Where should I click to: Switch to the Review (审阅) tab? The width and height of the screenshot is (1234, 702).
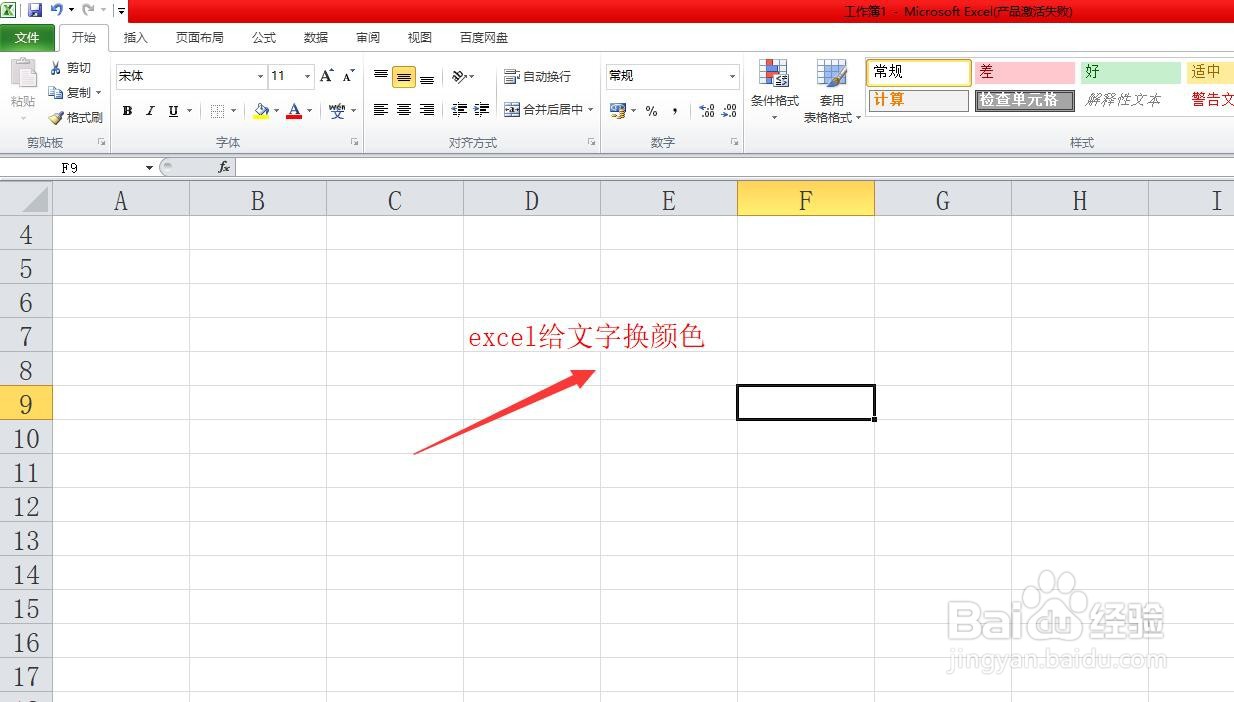(x=368, y=37)
